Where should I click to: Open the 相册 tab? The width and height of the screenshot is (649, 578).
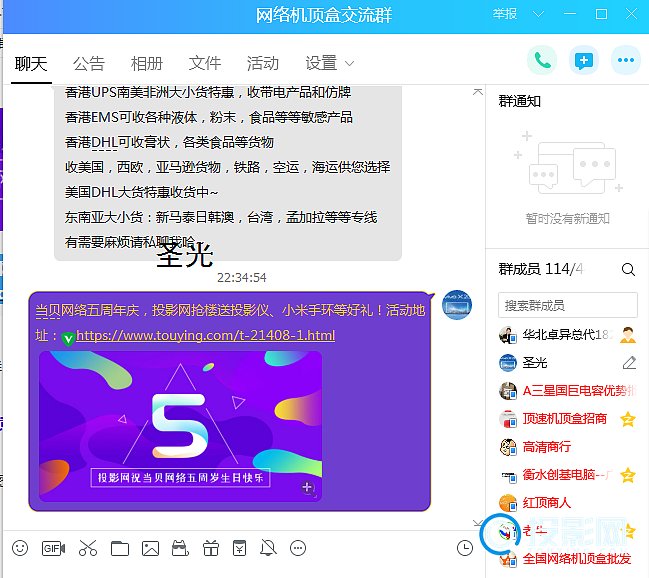point(147,64)
